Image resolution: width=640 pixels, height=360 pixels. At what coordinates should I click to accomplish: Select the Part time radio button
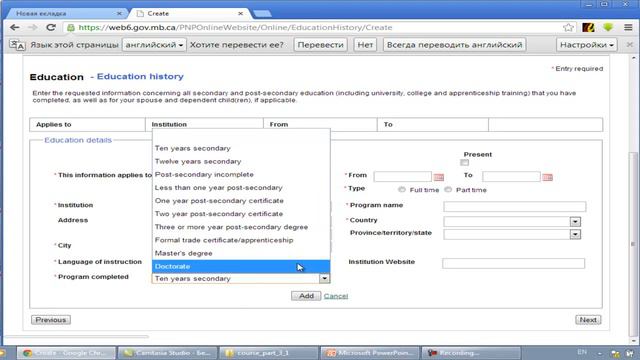pyautogui.click(x=448, y=189)
